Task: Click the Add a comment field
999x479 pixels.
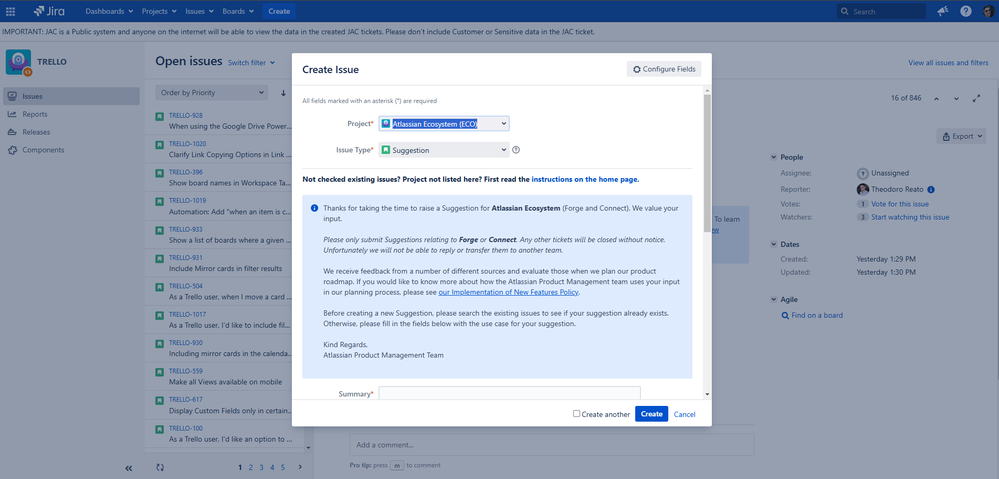Action: coord(551,445)
